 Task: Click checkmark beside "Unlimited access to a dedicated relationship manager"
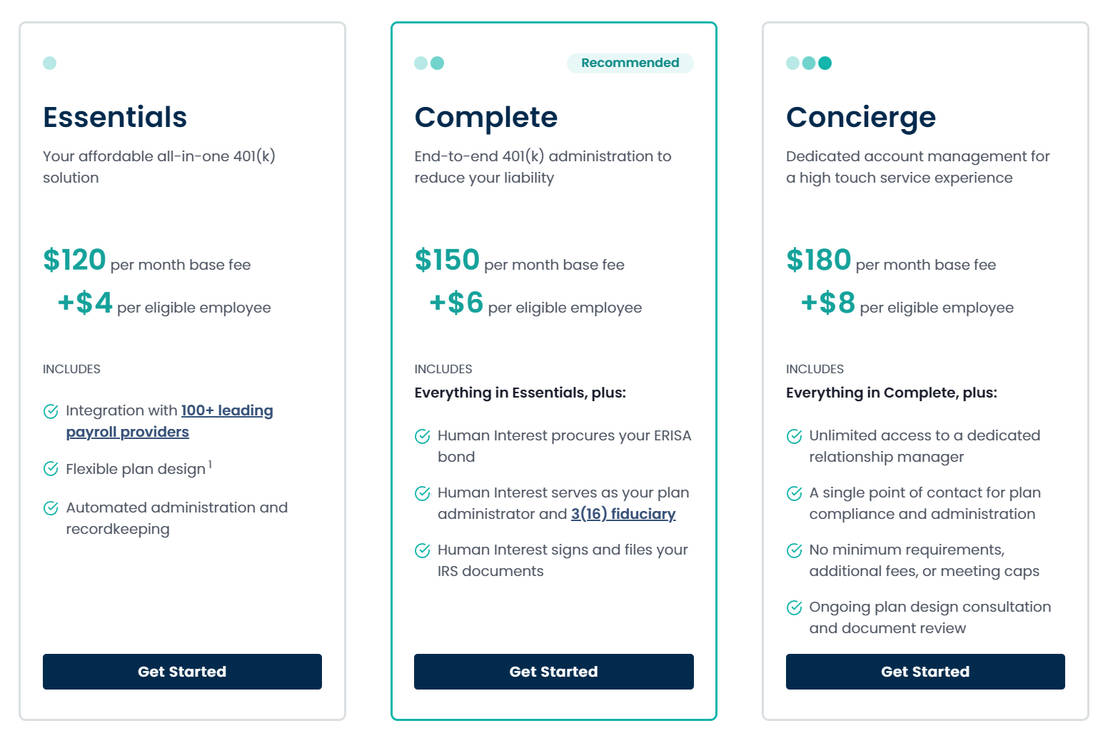point(793,436)
